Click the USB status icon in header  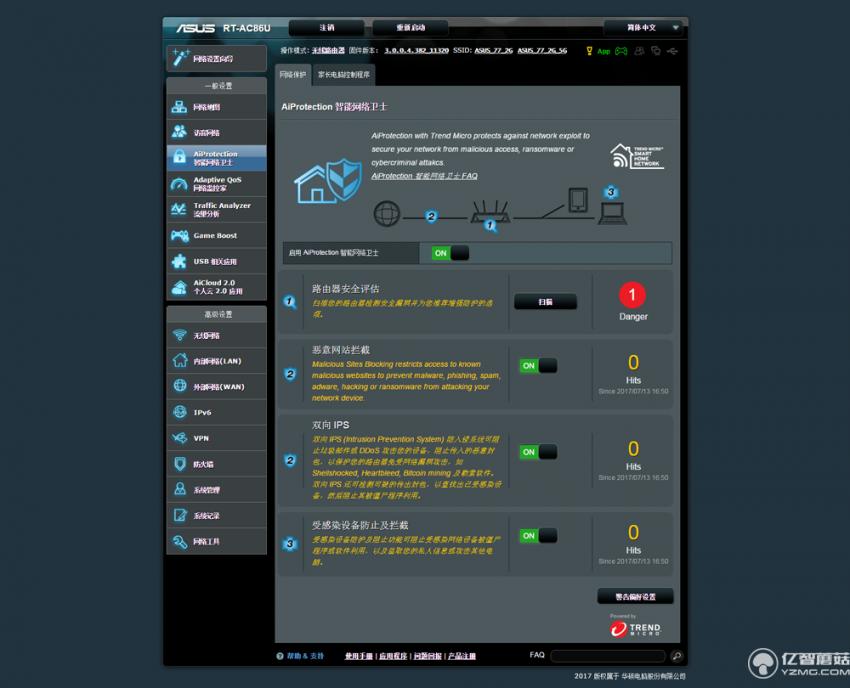[x=673, y=51]
